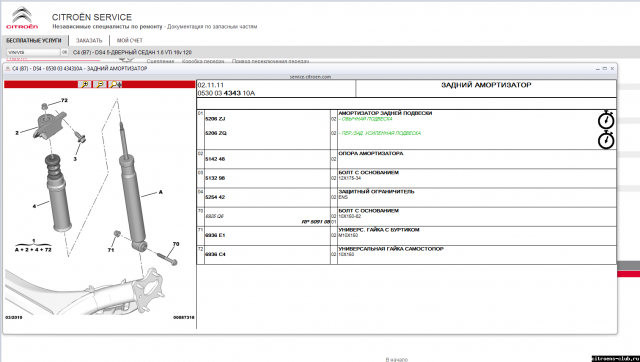Image resolution: width=640 pixels, height=362 pixels.
Task: Click the shock absorber drawing
Action: coord(133,188)
